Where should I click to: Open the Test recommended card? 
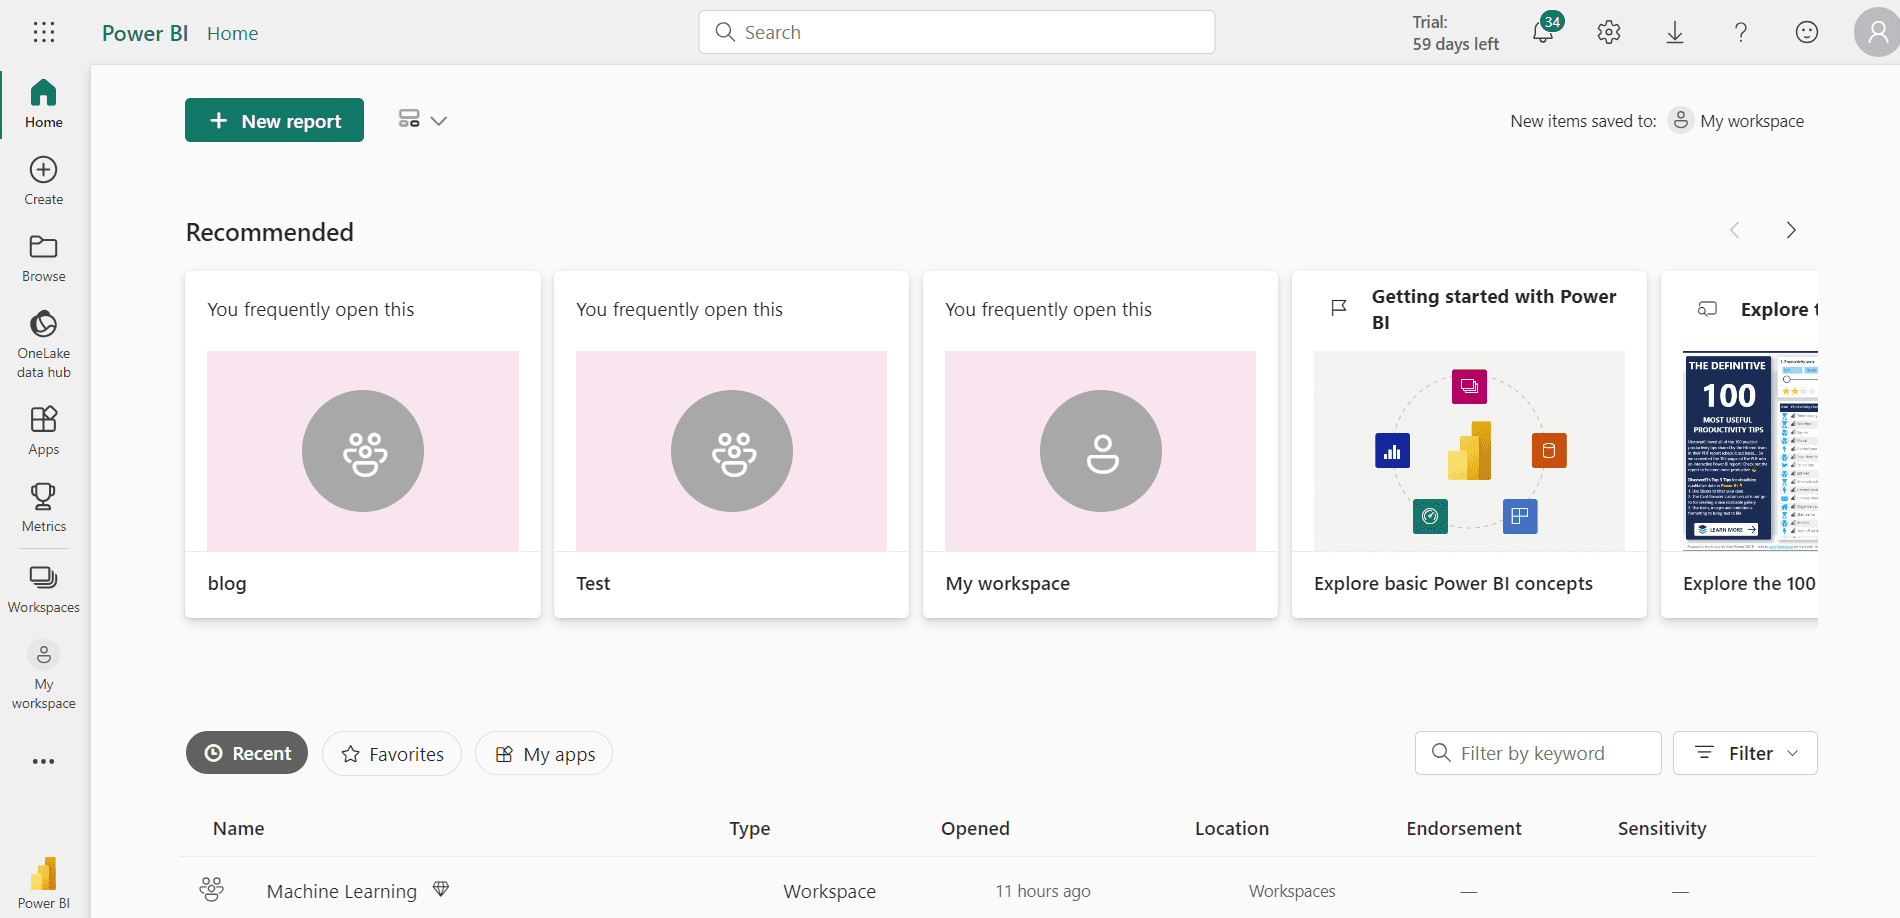click(731, 444)
